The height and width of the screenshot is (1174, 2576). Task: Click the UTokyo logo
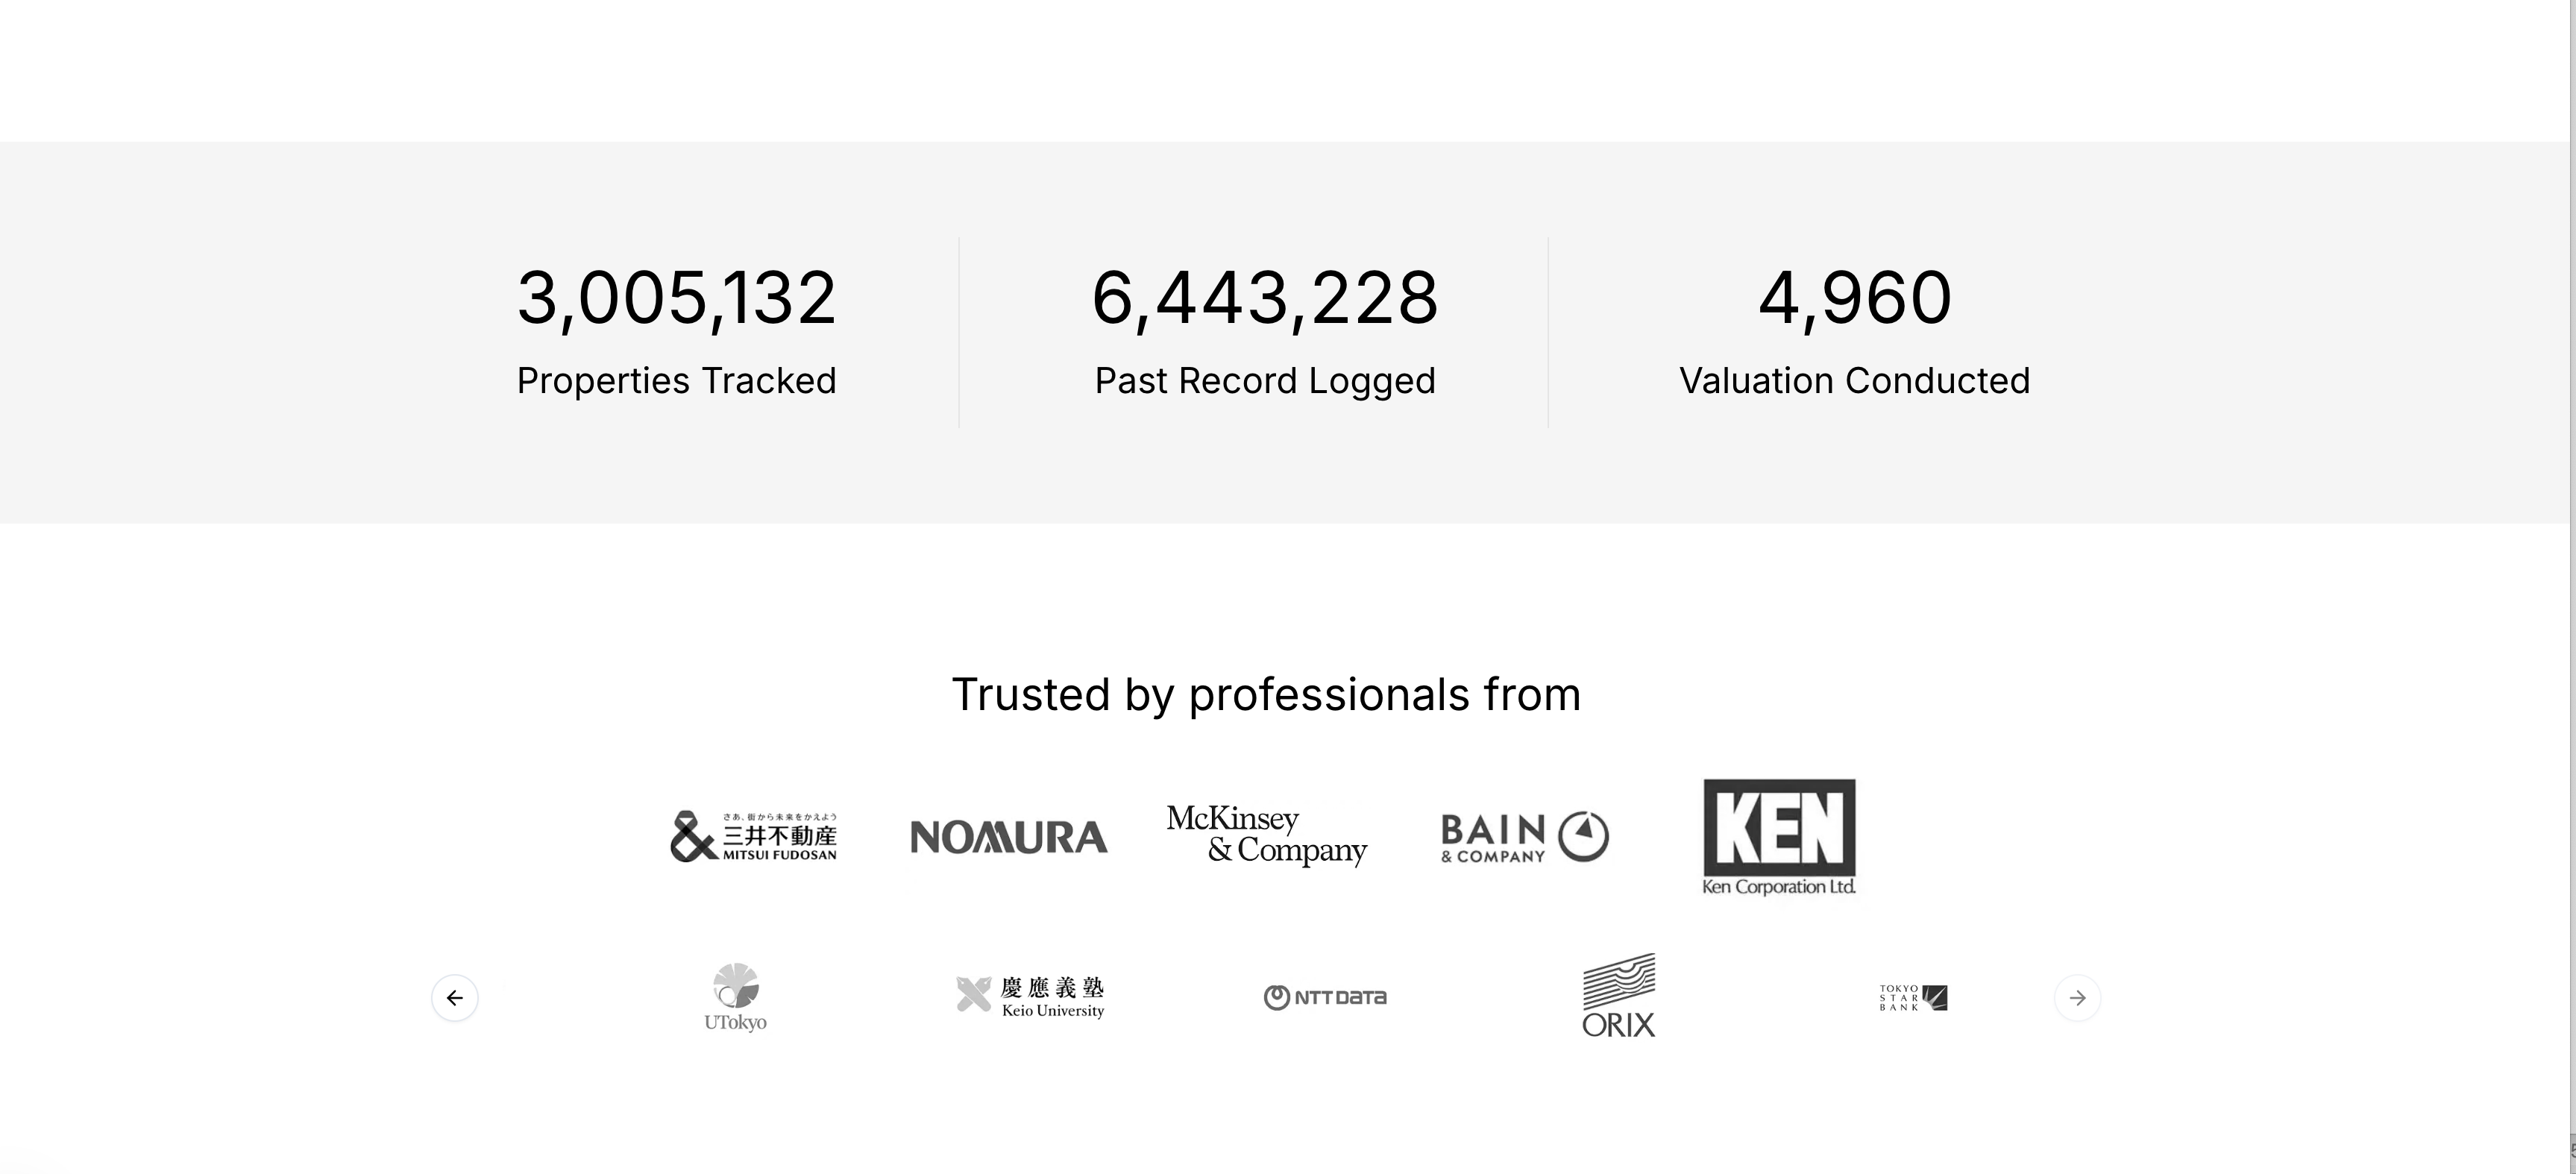[735, 997]
